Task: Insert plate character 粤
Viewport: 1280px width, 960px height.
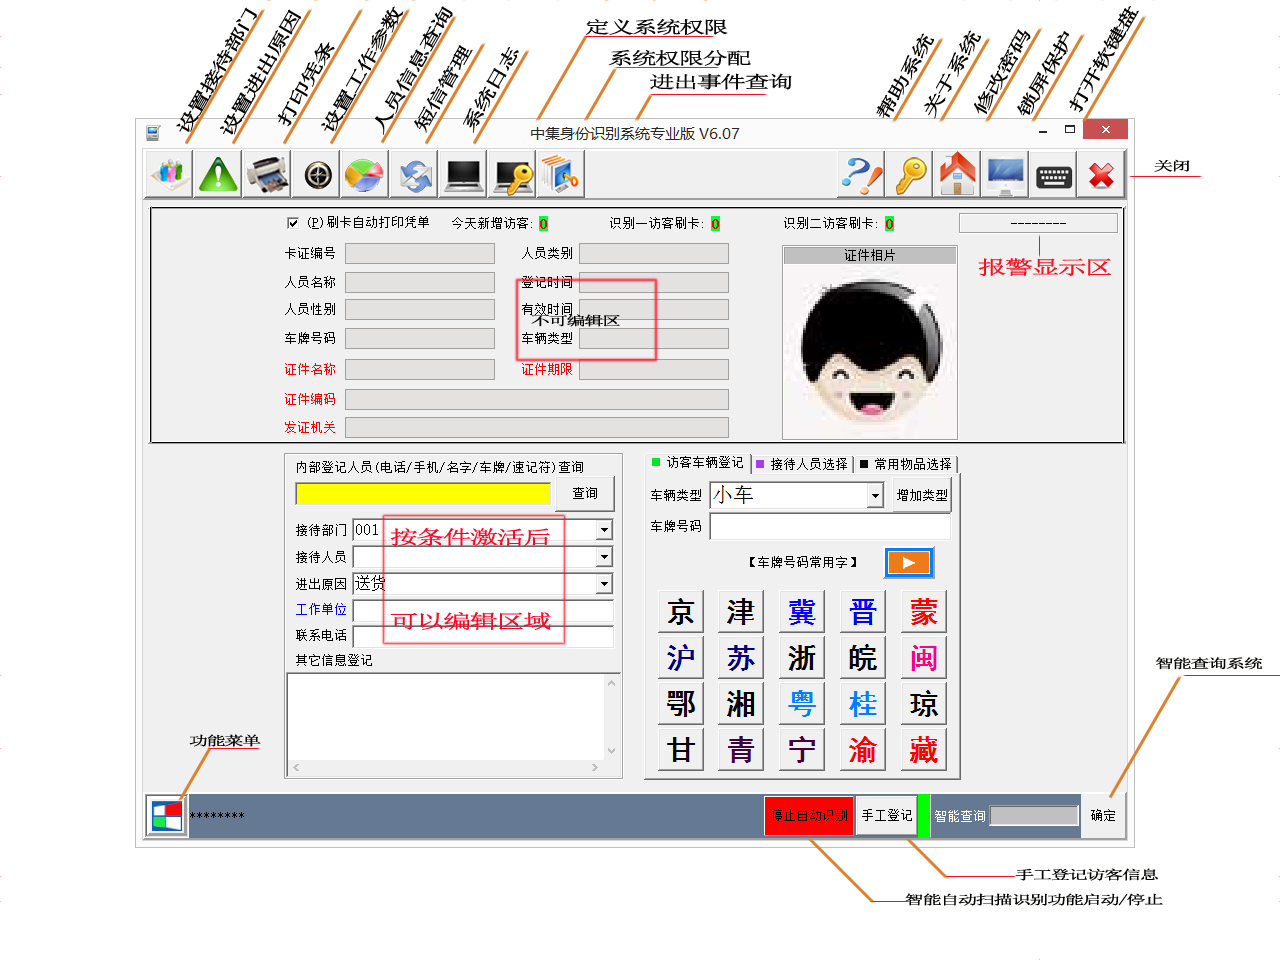Action: point(802,704)
